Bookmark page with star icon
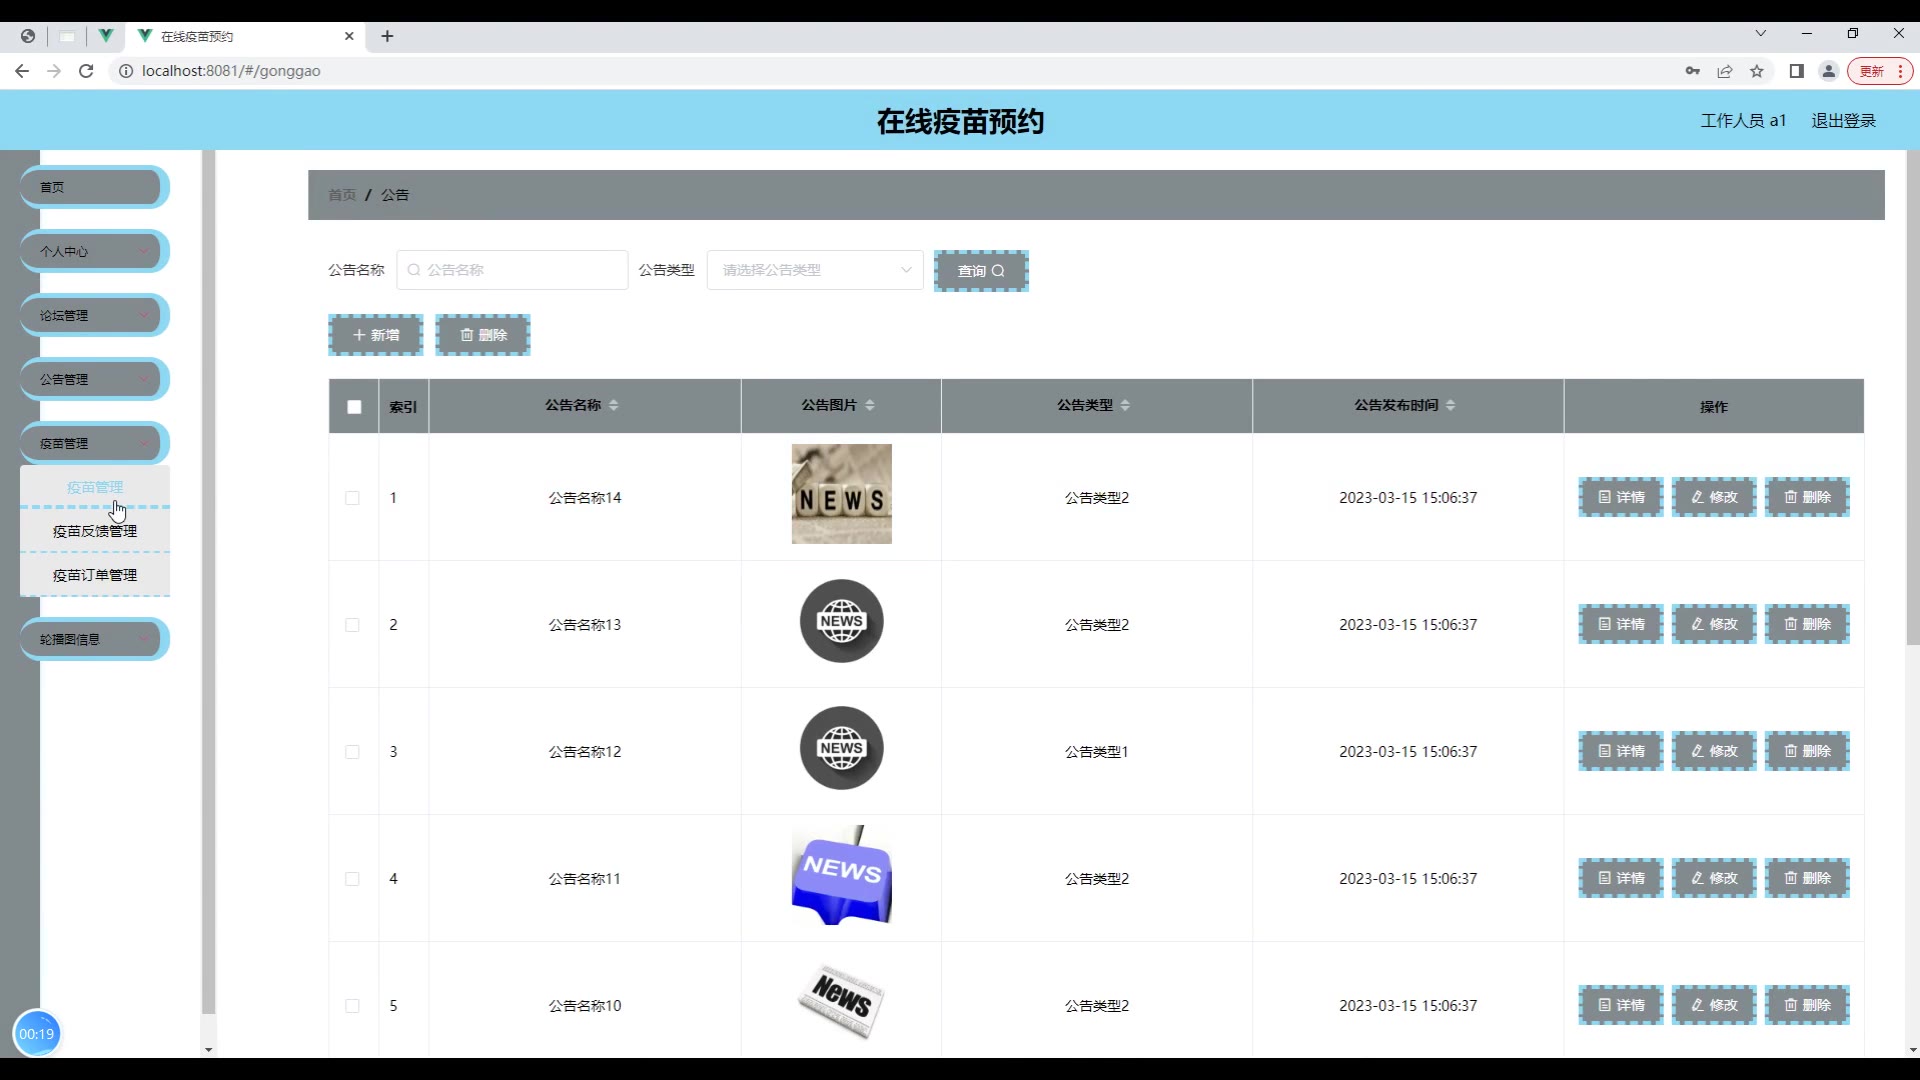The height and width of the screenshot is (1080, 1920). point(1757,71)
